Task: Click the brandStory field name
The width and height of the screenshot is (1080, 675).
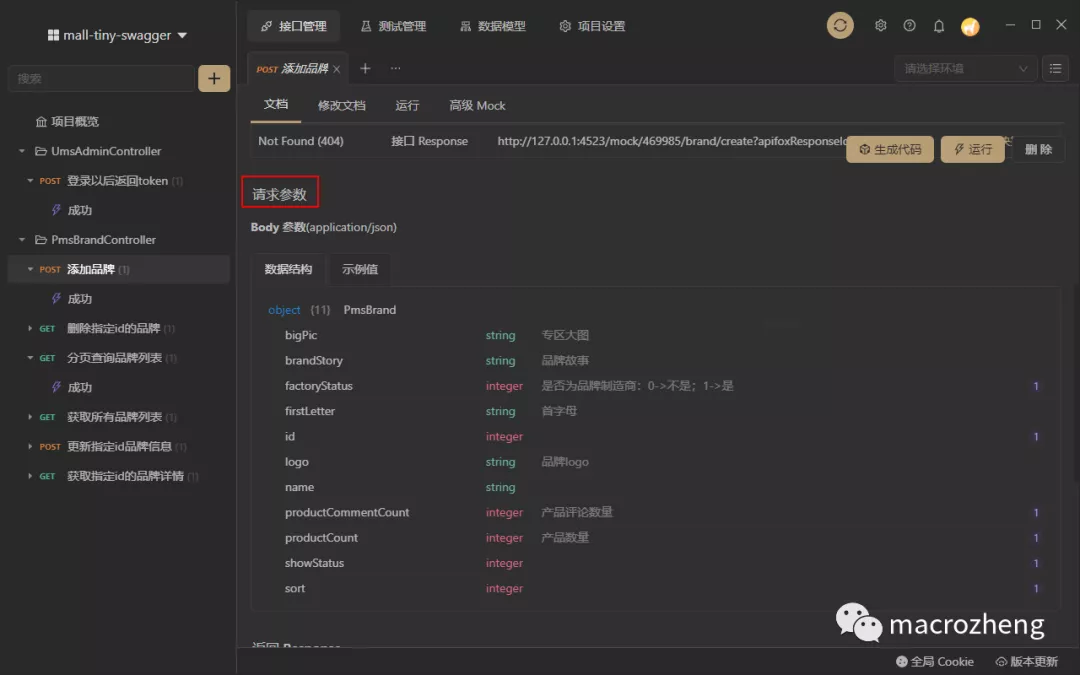Action: pyautogui.click(x=313, y=361)
